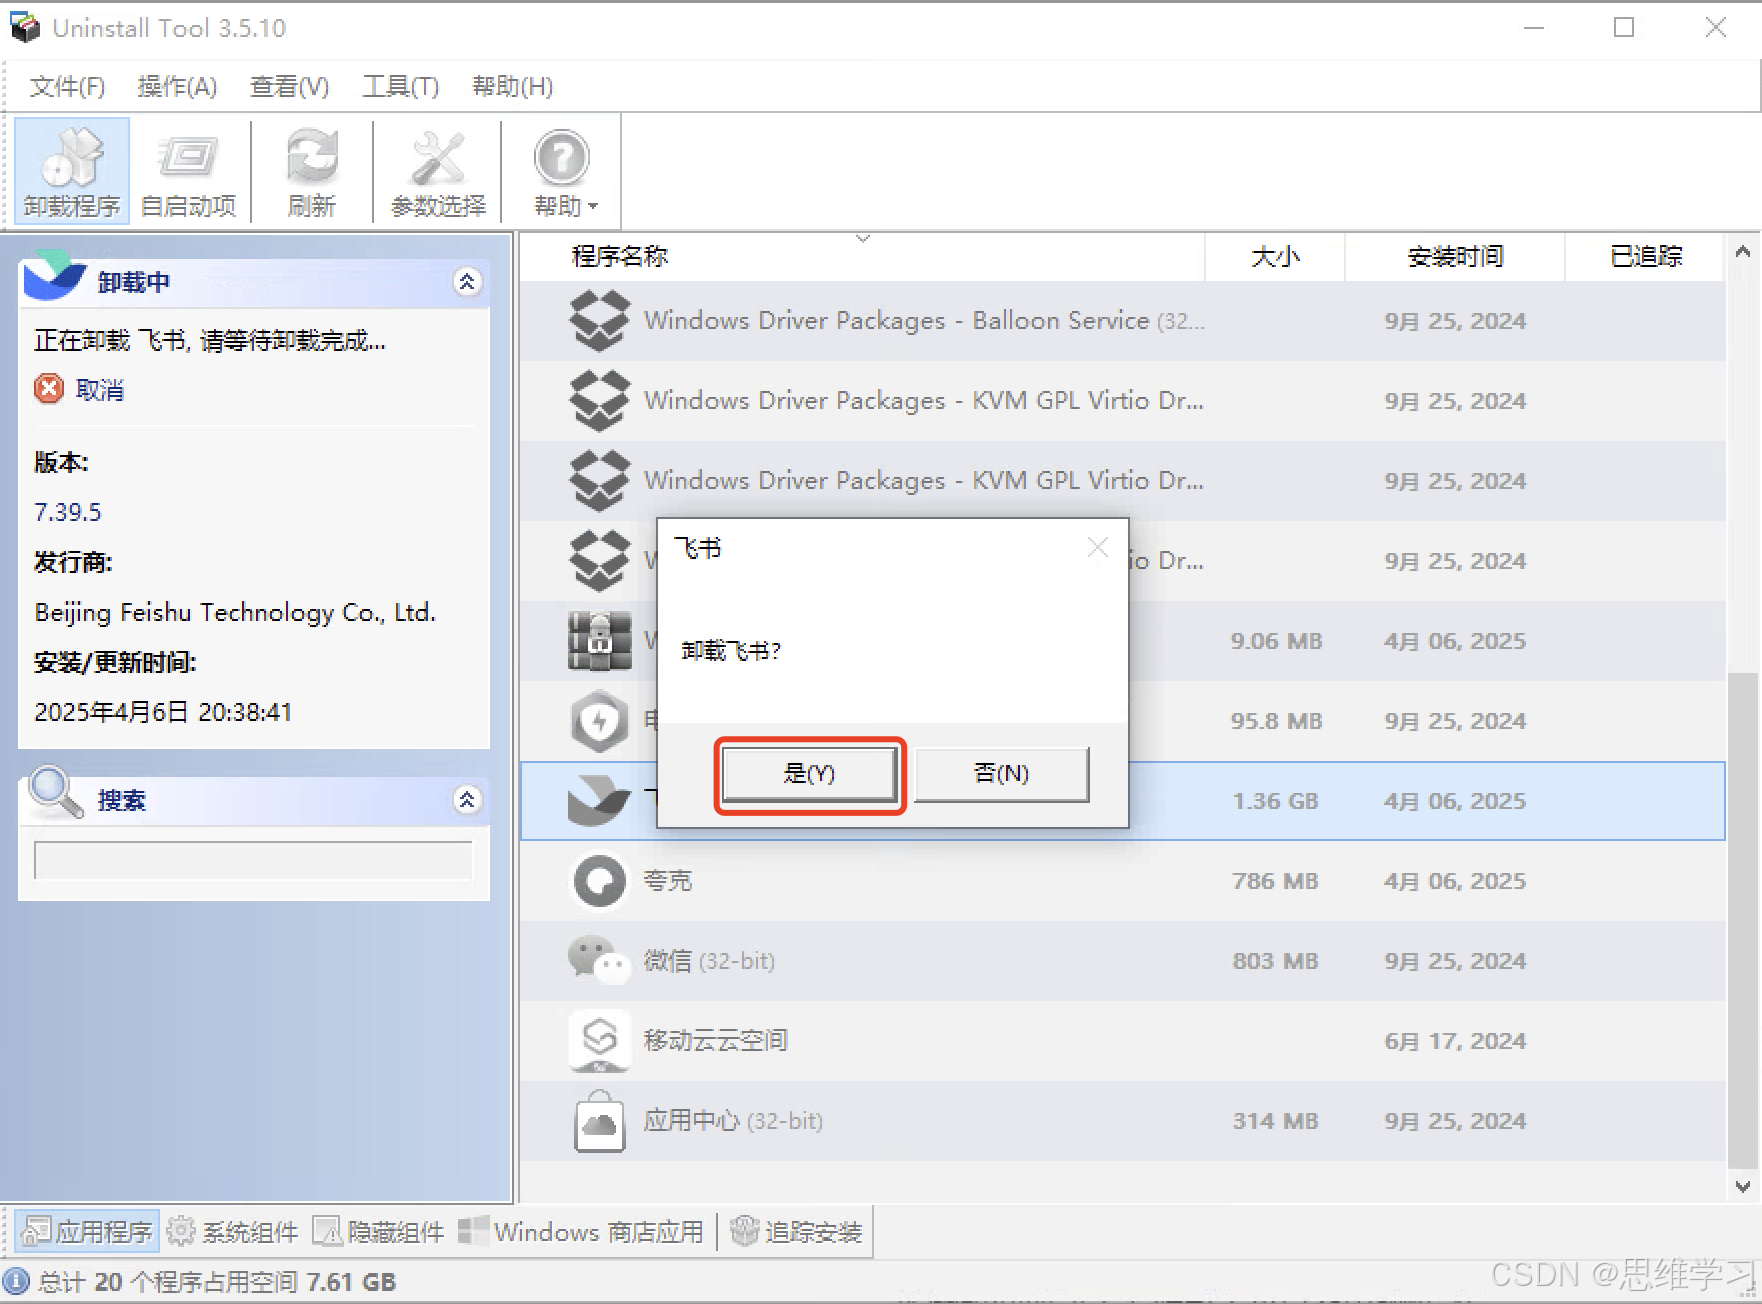The width and height of the screenshot is (1762, 1304).
Task: Switch to the 系统组件 tab
Action: [233, 1231]
